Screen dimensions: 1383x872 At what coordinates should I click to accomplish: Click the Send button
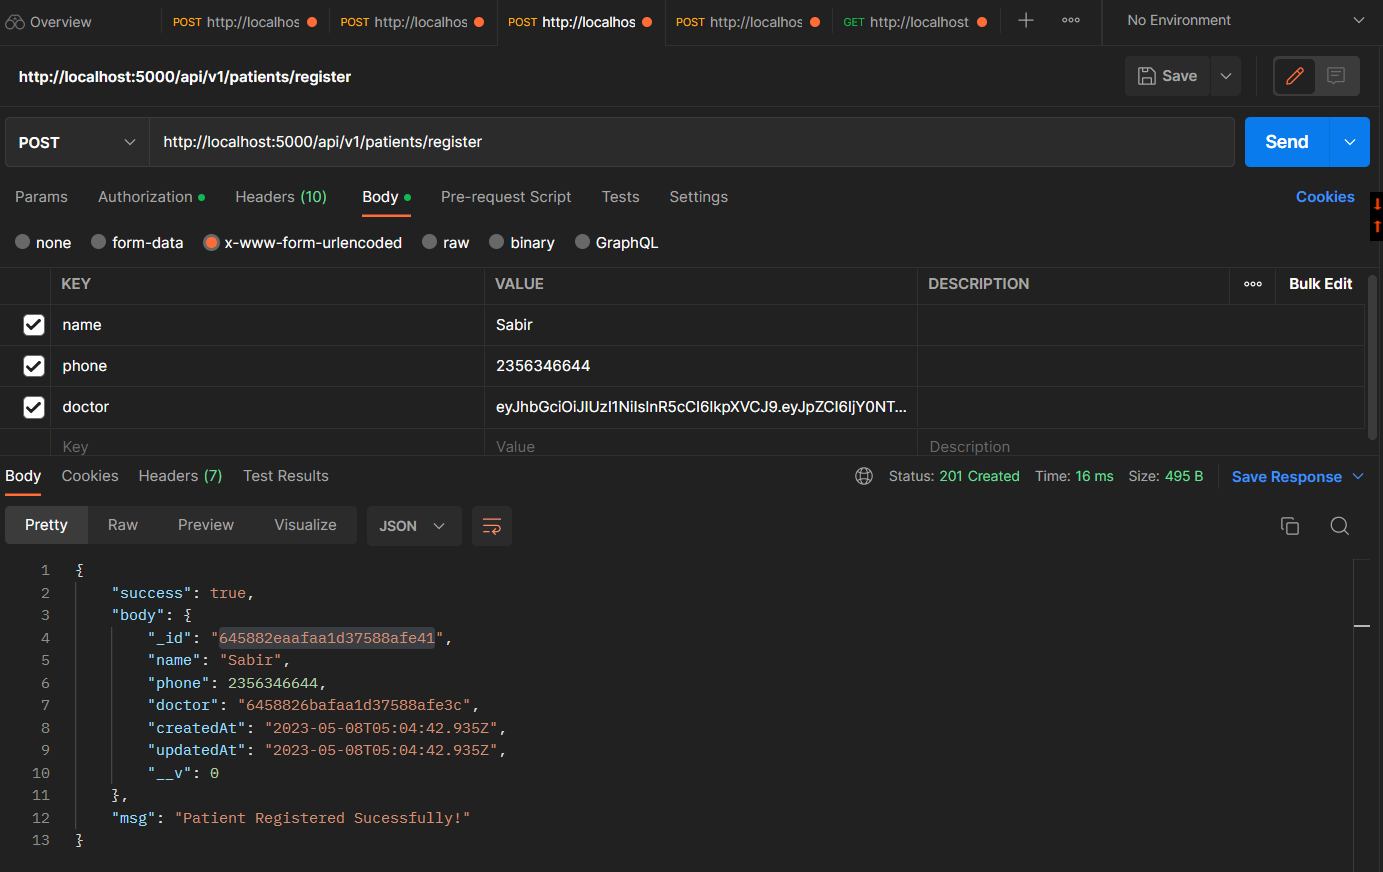1286,141
